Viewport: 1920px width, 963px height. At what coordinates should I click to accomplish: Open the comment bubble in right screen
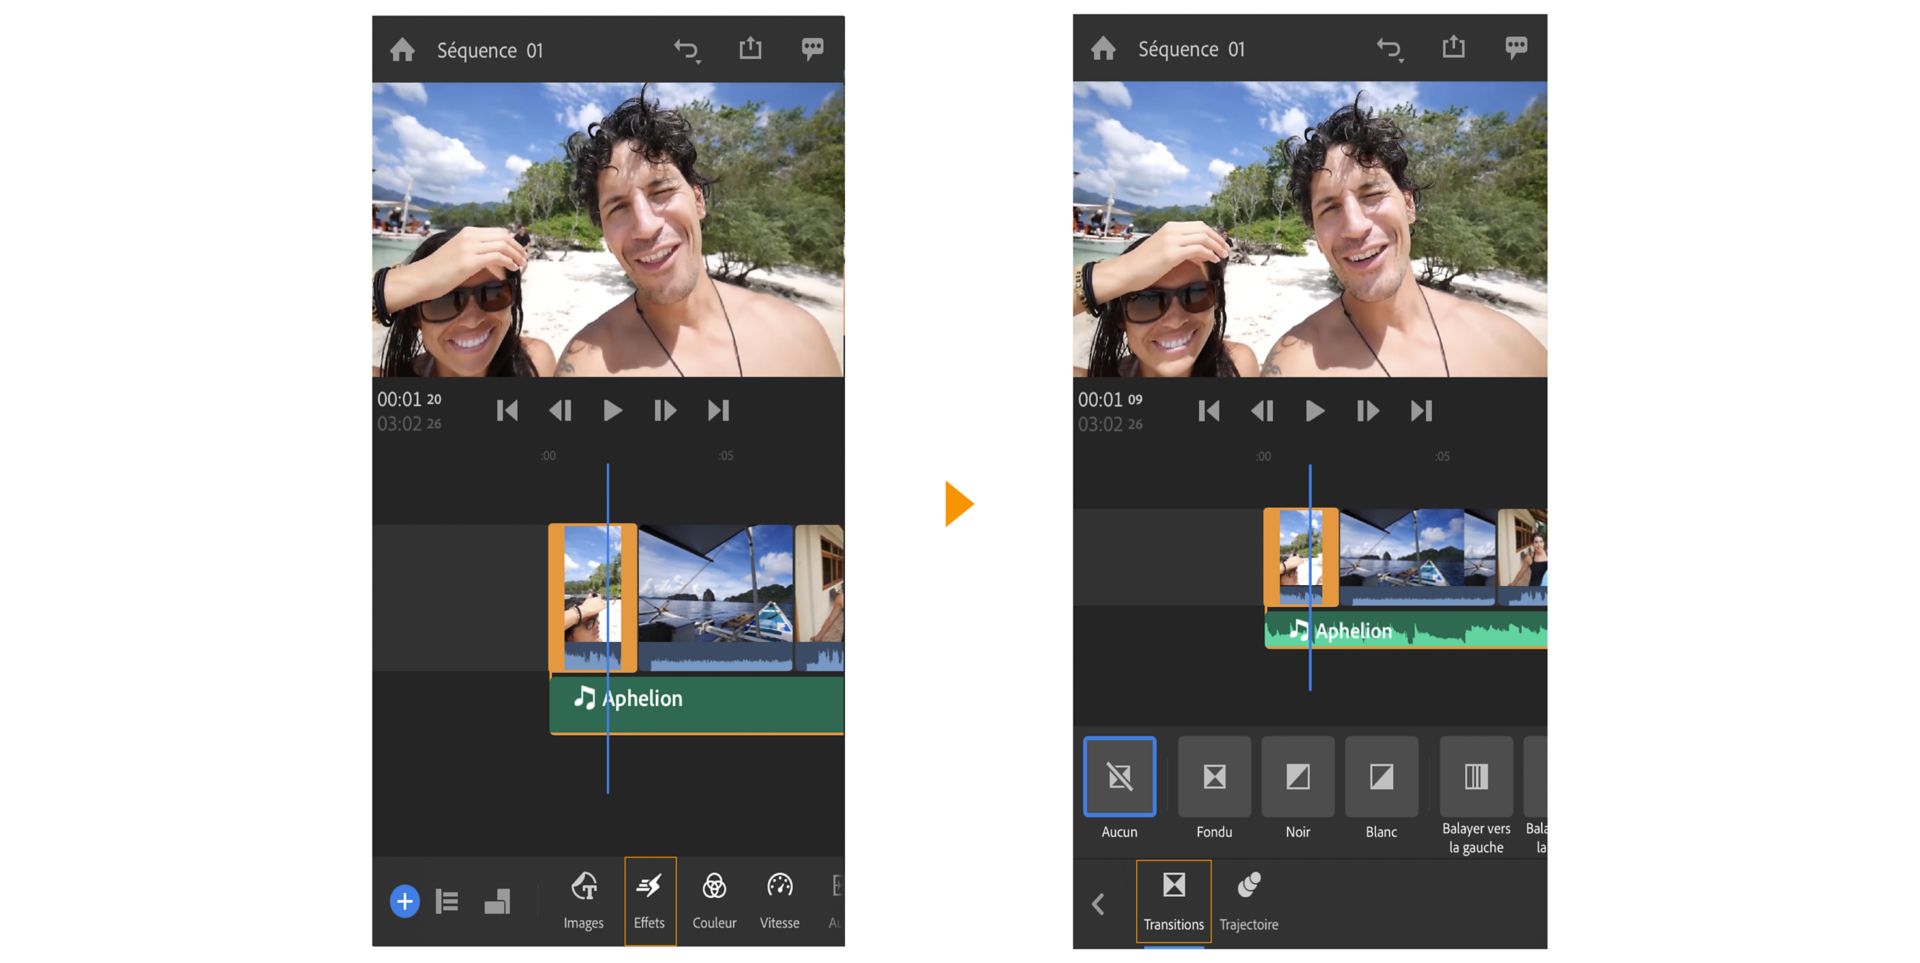[x=1516, y=47]
